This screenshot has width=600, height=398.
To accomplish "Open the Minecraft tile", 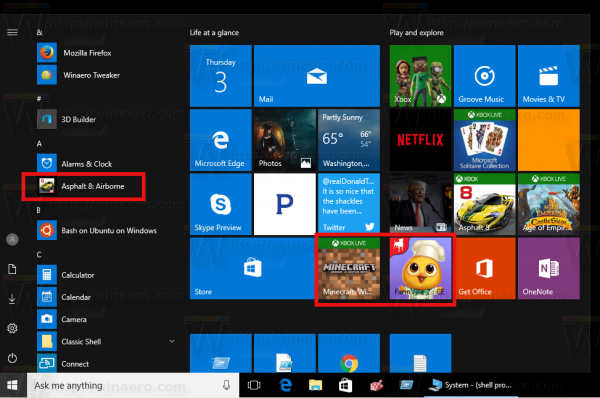I will pos(349,268).
